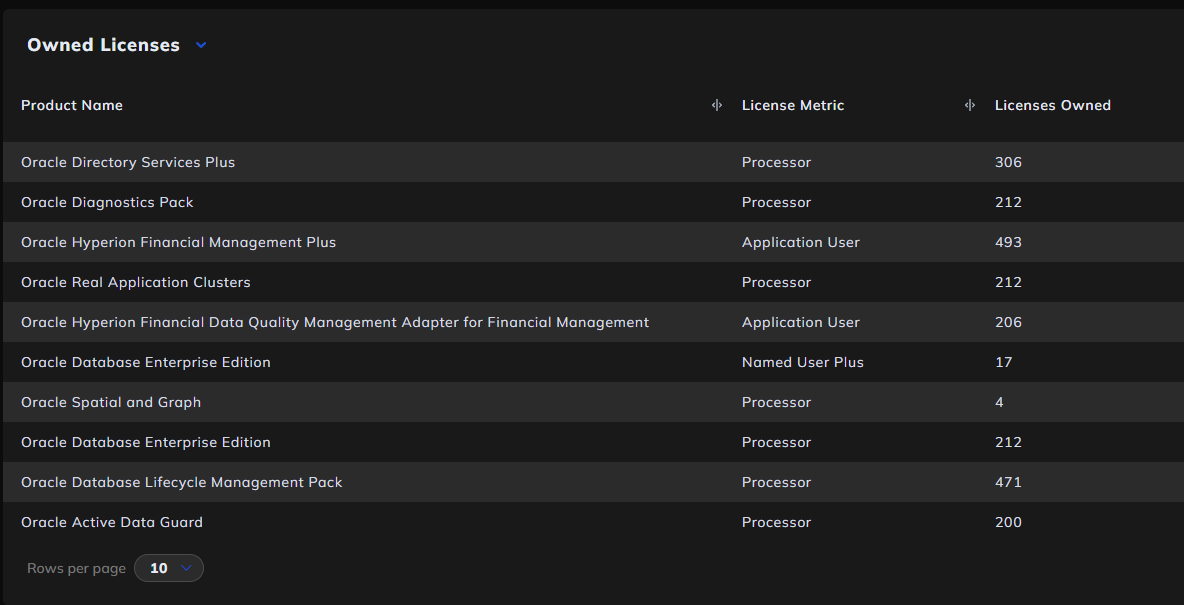Click licenses owned value 206

[x=1008, y=323]
